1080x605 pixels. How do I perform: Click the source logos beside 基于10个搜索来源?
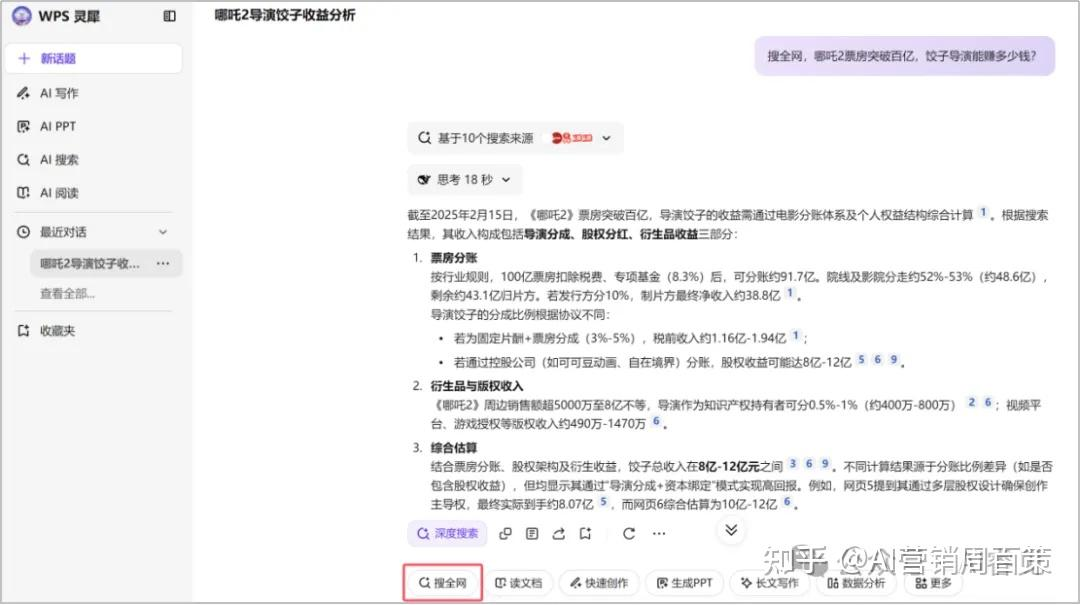pyautogui.click(x=571, y=138)
